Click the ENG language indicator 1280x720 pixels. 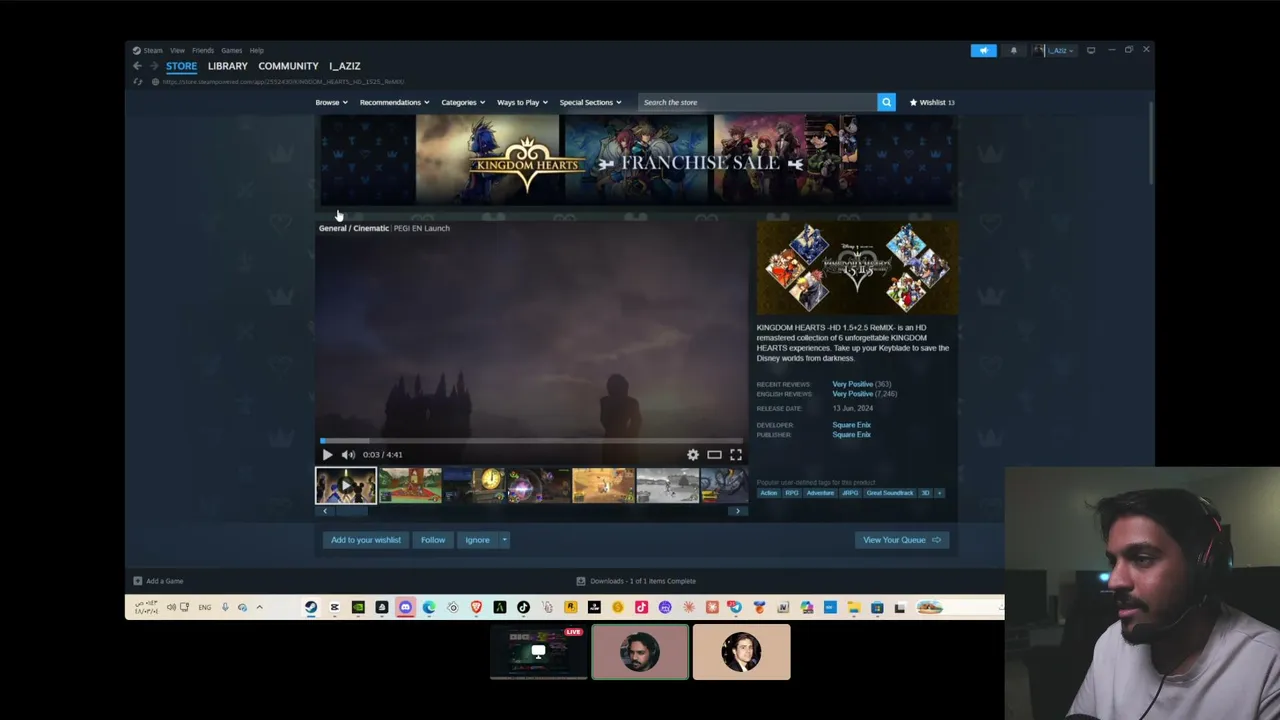204,607
